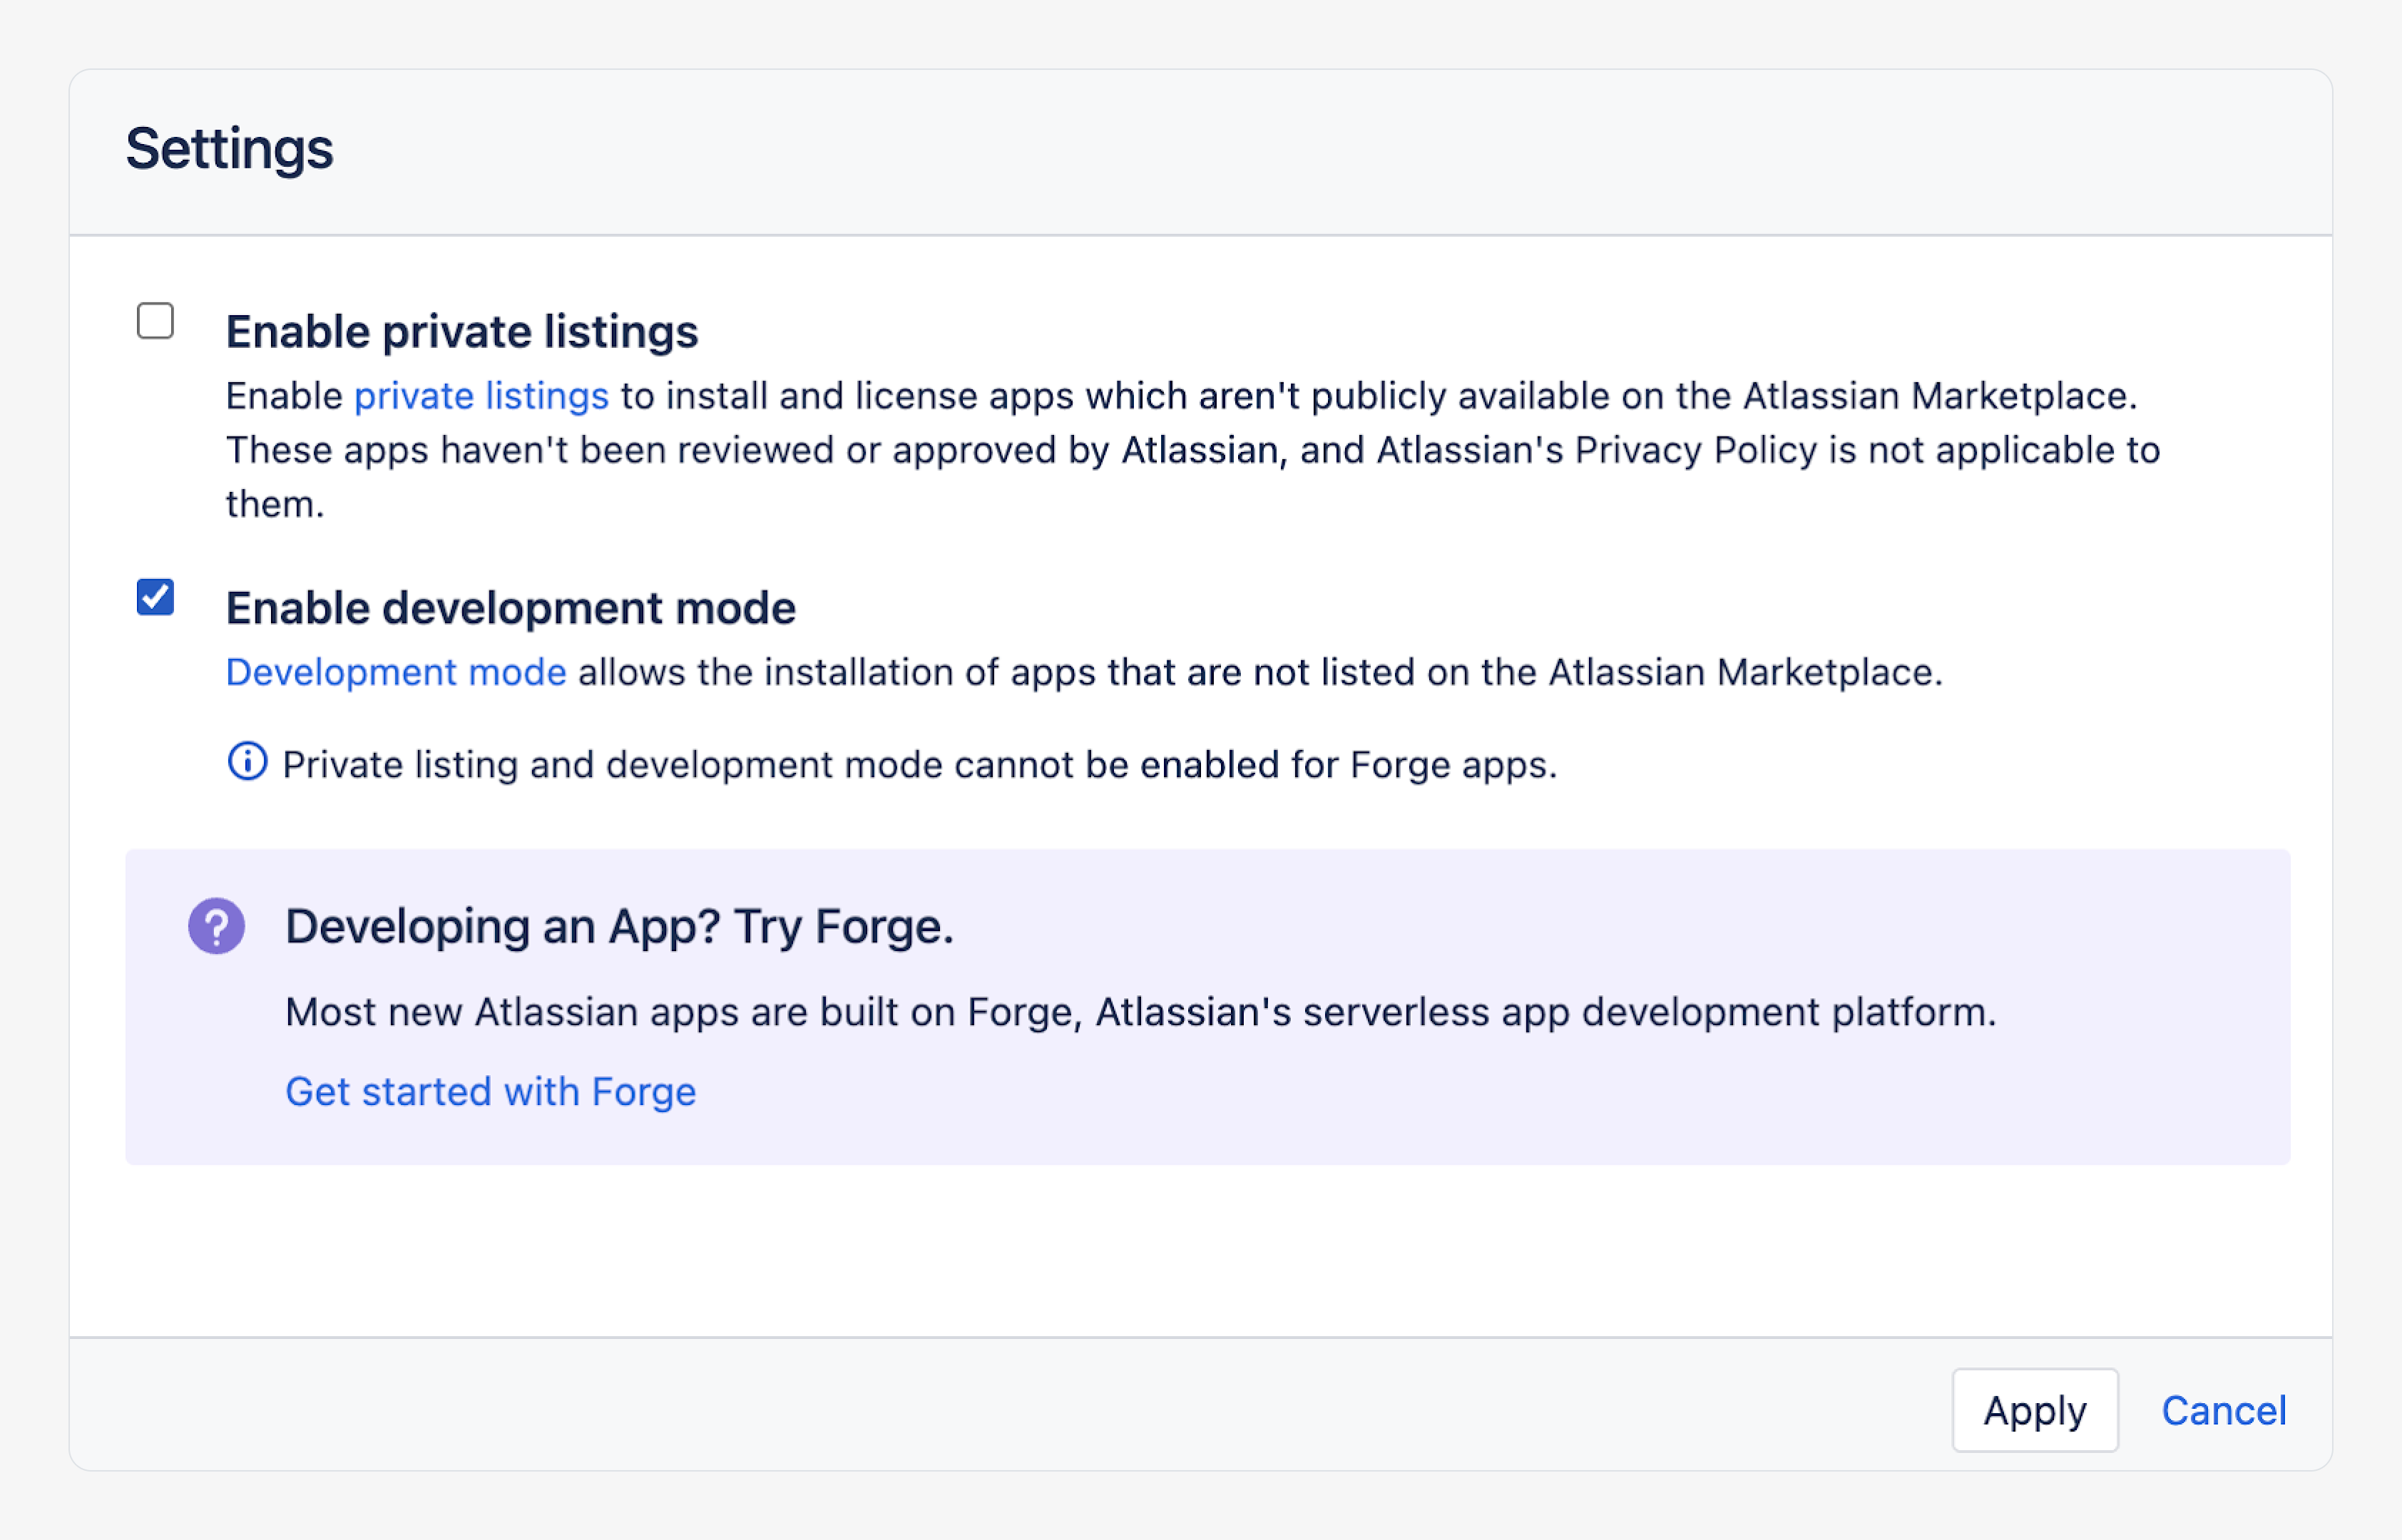Uncheck the Enable development mode checkbox
This screenshot has height=1540, width=2402.
pos(155,597)
